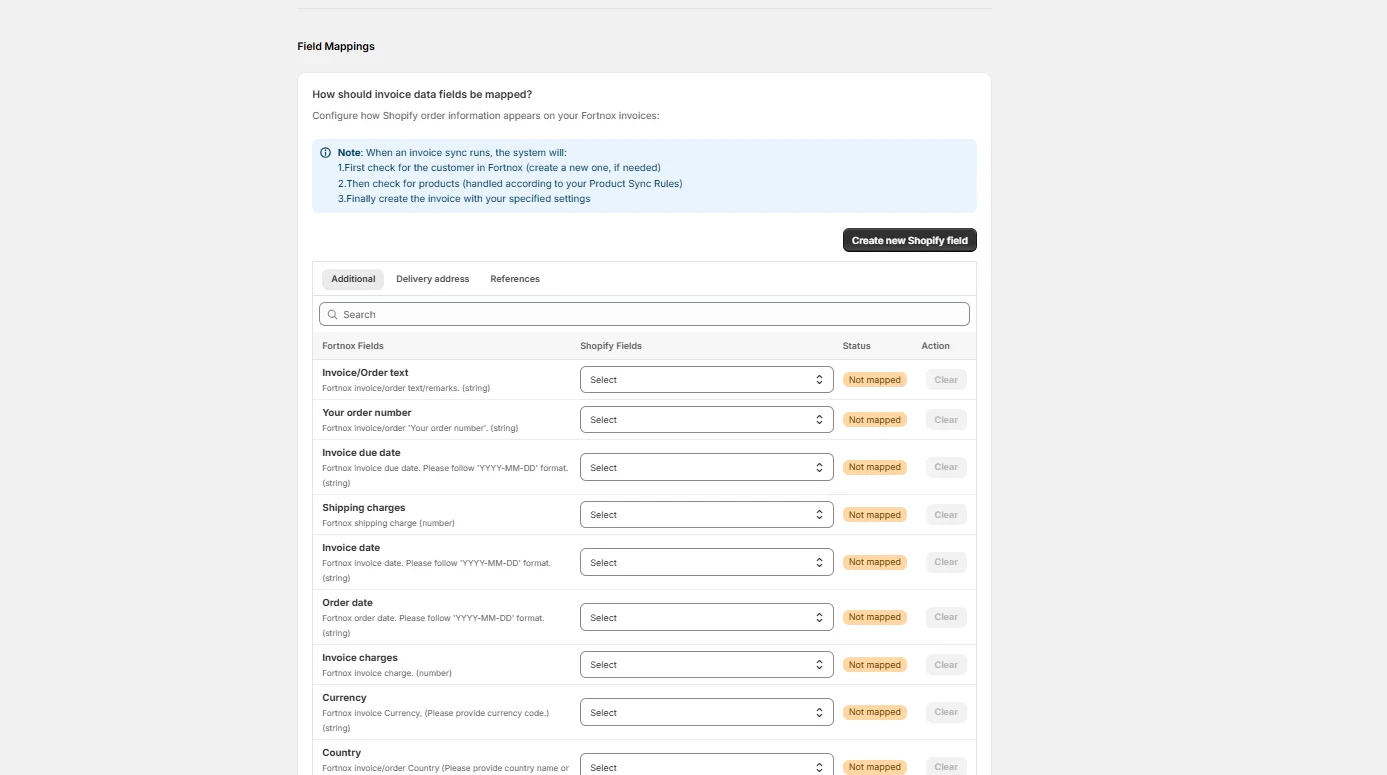Click Not mapped status for Currency
Screen dimensions: 1387x775
(x=875, y=712)
